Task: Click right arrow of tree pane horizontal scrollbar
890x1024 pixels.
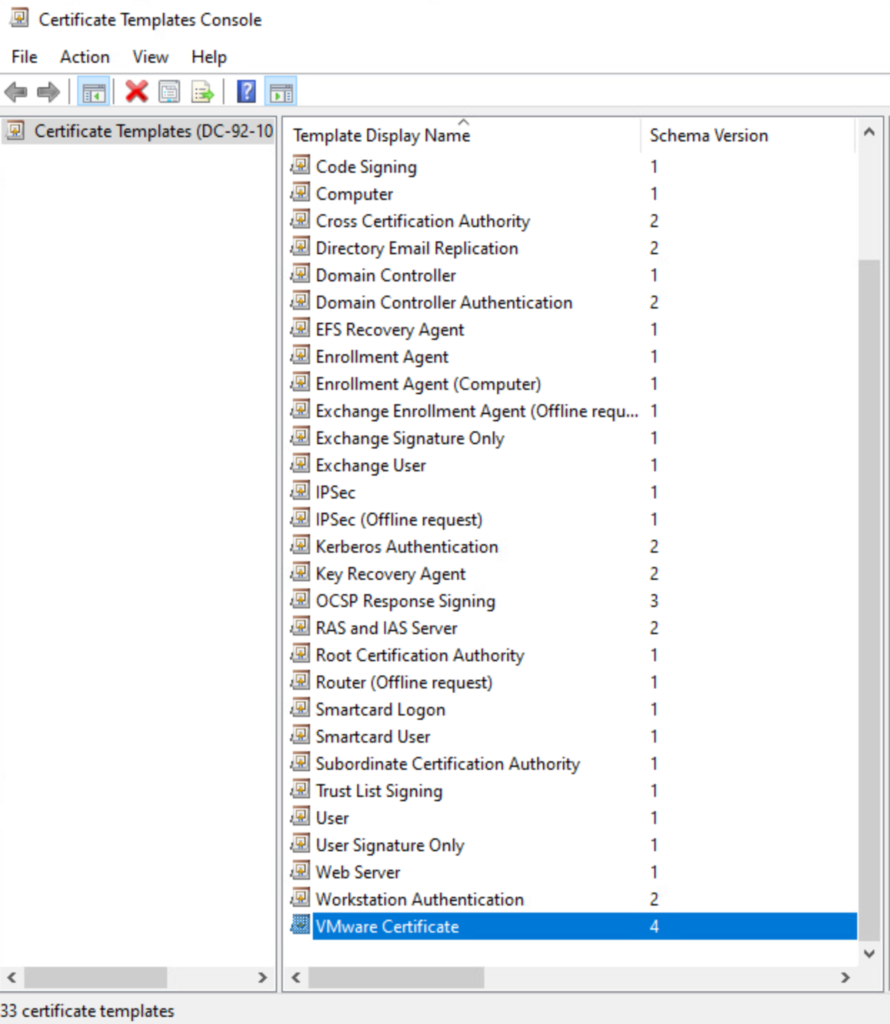Action: click(262, 977)
